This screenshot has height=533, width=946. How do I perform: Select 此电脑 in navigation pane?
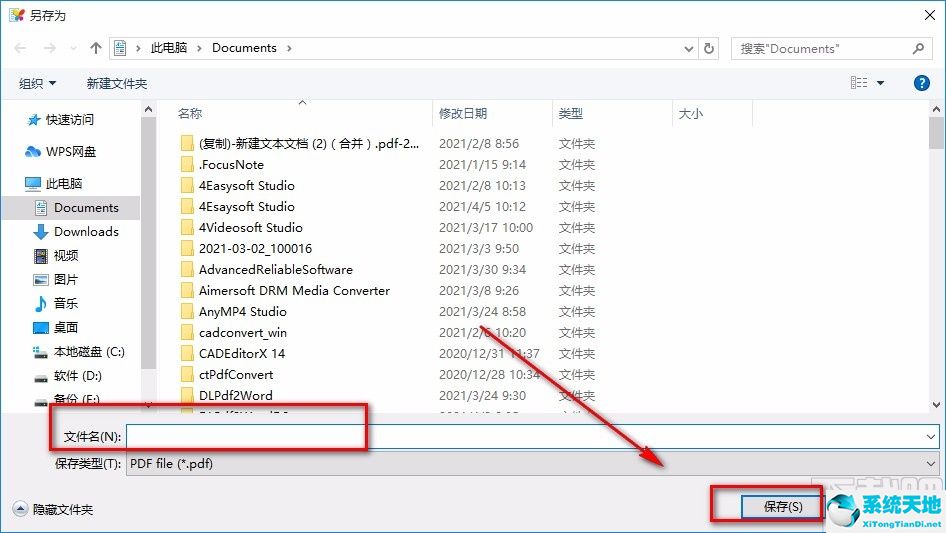tap(53, 184)
